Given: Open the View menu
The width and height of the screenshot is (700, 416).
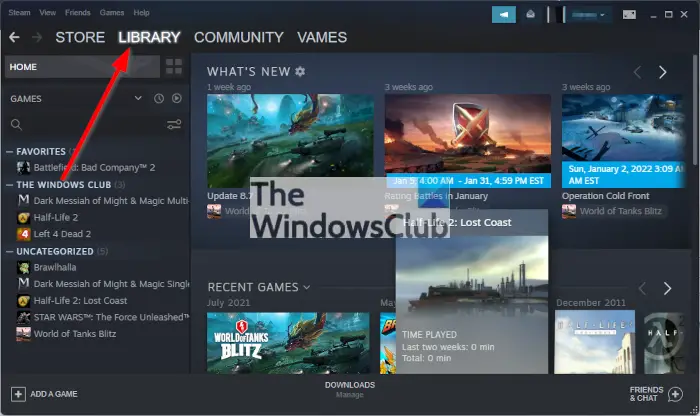Looking at the screenshot, I should [47, 12].
